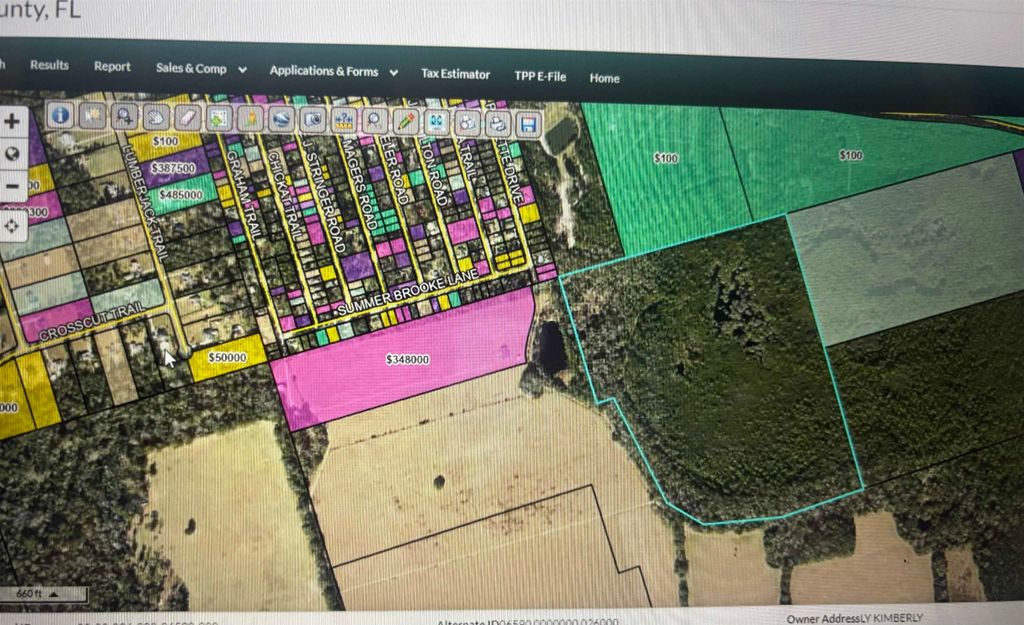This screenshot has height=625, width=1024.
Task: Click the globe full-extent icon
Action: 12,153
